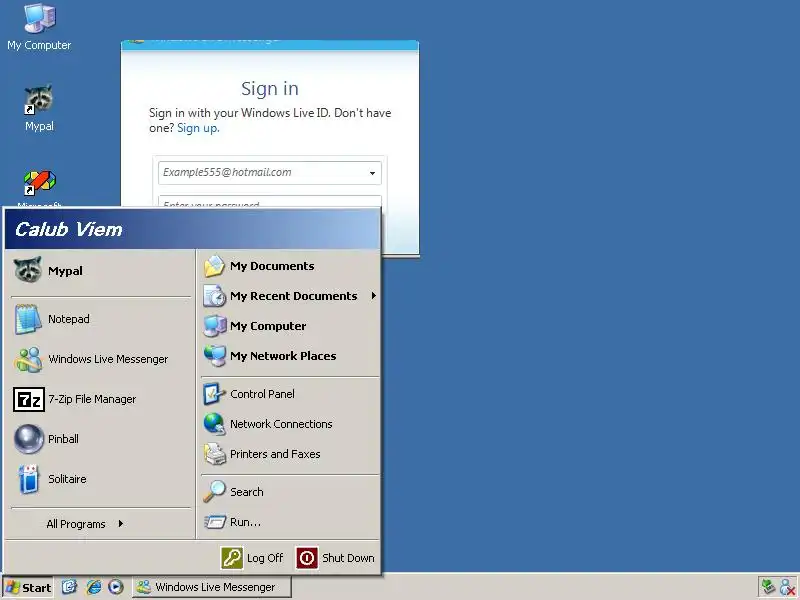
Task: Open Control Panel
Action: pos(290,394)
